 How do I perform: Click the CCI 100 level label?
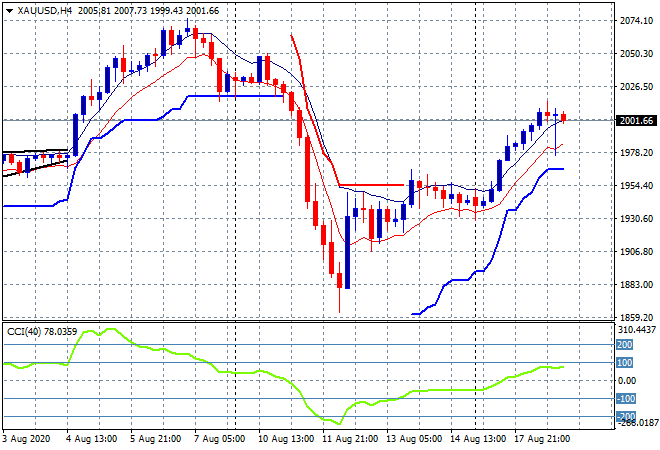(624, 363)
